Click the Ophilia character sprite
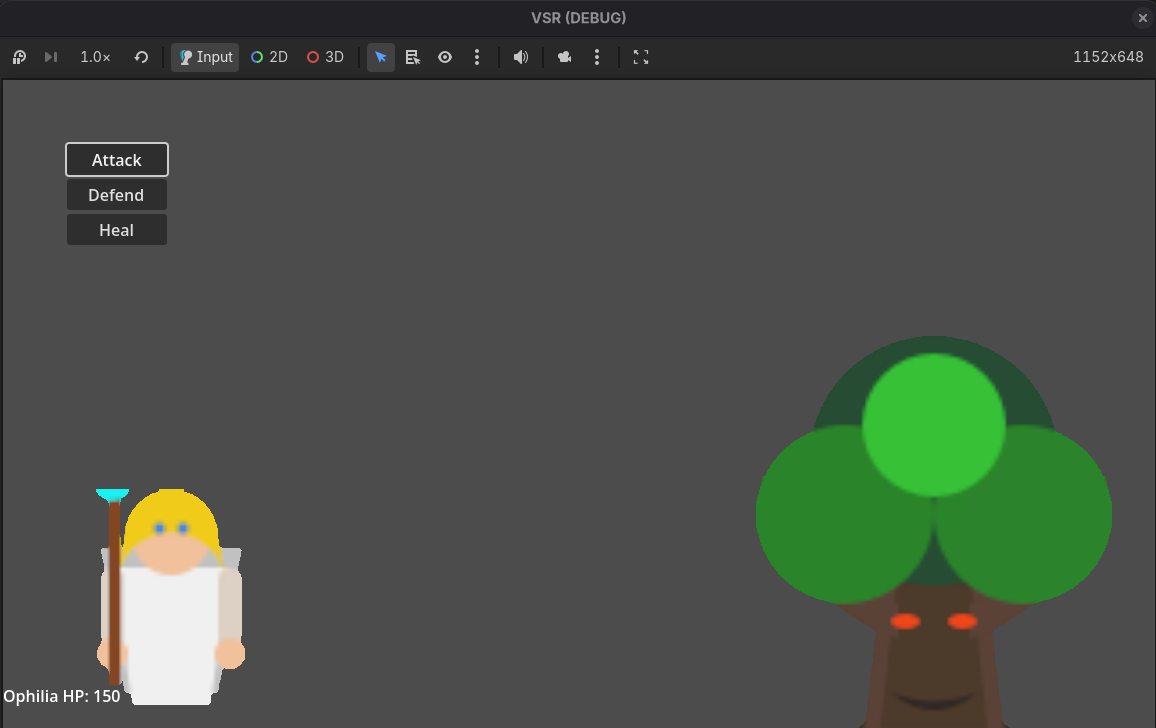The height and width of the screenshot is (728, 1156). [170, 596]
